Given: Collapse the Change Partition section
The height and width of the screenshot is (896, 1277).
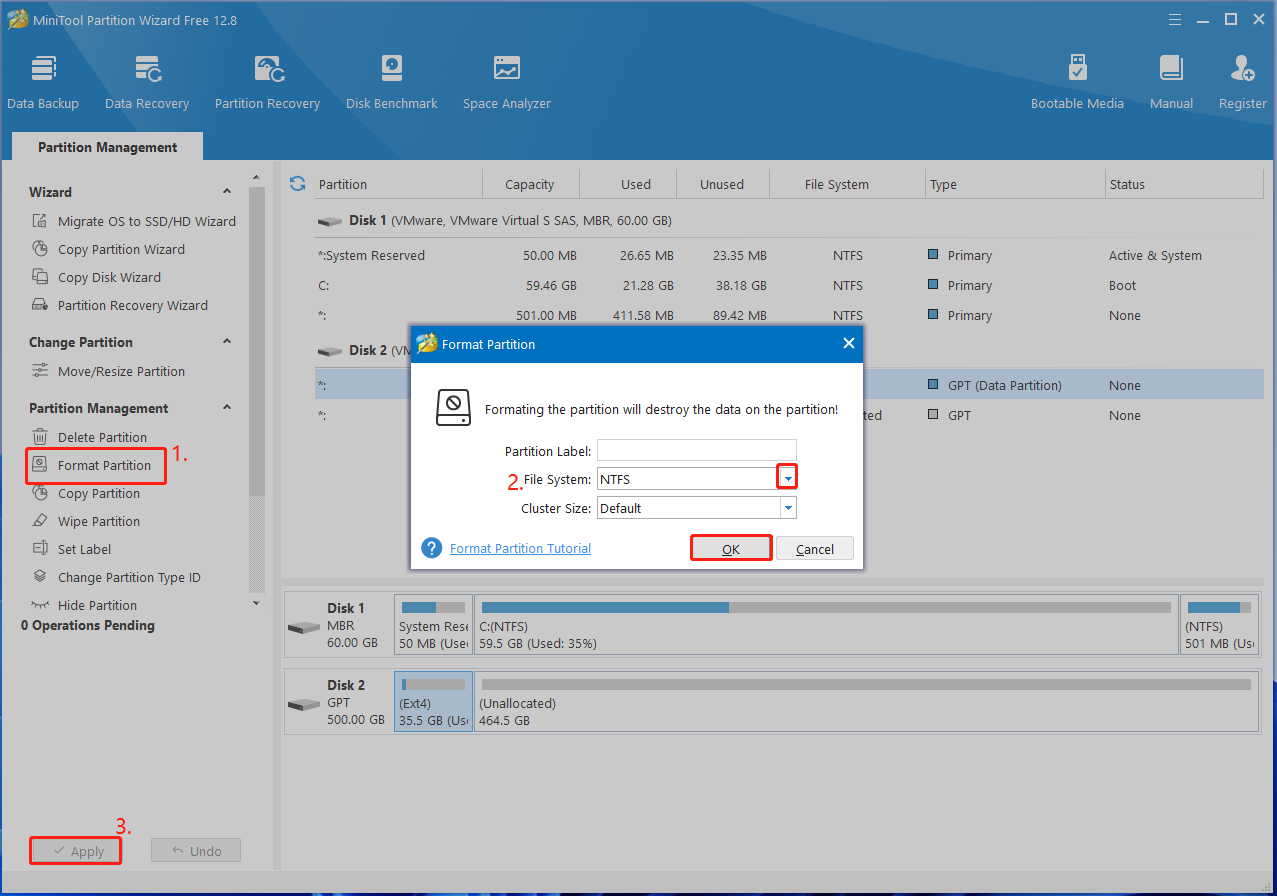Looking at the screenshot, I should coord(227,342).
